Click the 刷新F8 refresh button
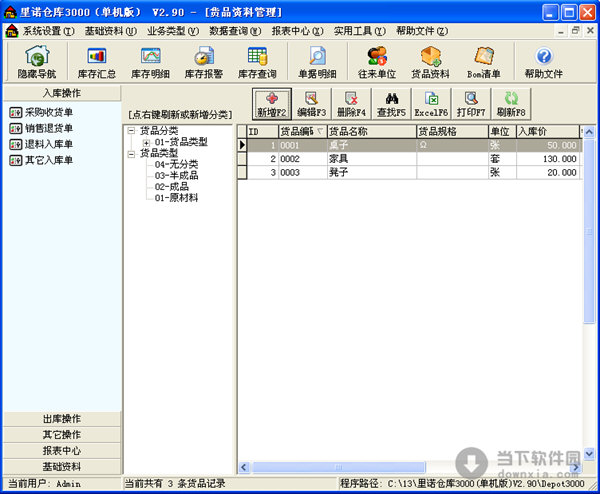Screen dimensions: 600x494 pyautogui.click(x=511, y=104)
